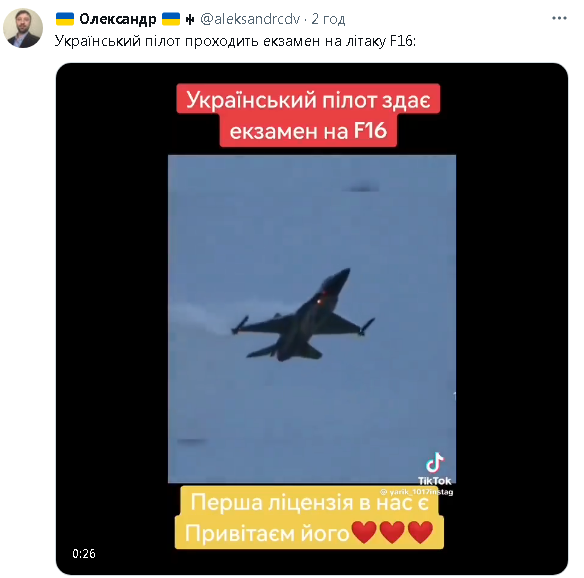Click the first red heart emoji

pos(364,532)
